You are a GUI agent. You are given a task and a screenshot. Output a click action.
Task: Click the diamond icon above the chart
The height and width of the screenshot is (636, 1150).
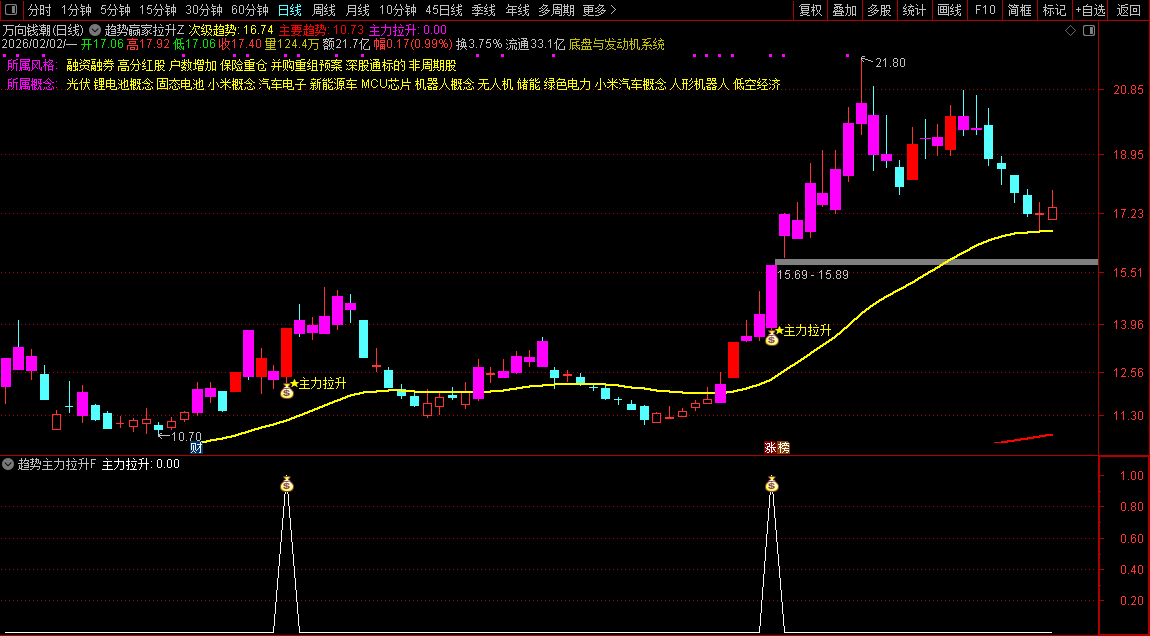coord(1070,31)
